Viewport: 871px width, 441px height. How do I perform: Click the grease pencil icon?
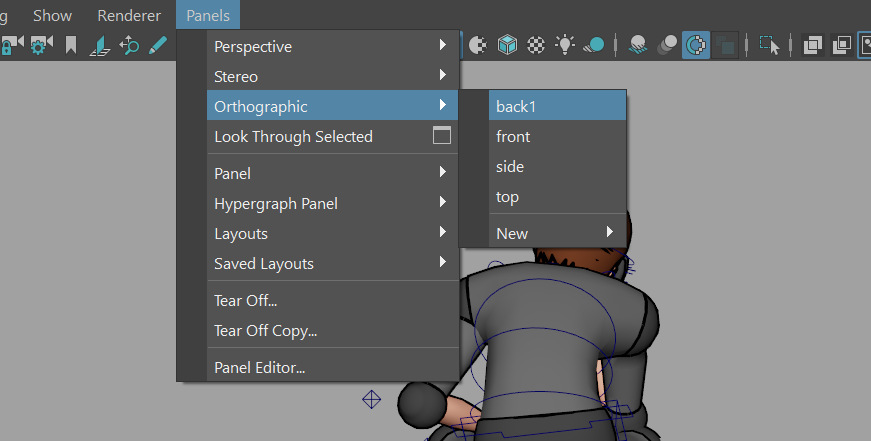(158, 45)
